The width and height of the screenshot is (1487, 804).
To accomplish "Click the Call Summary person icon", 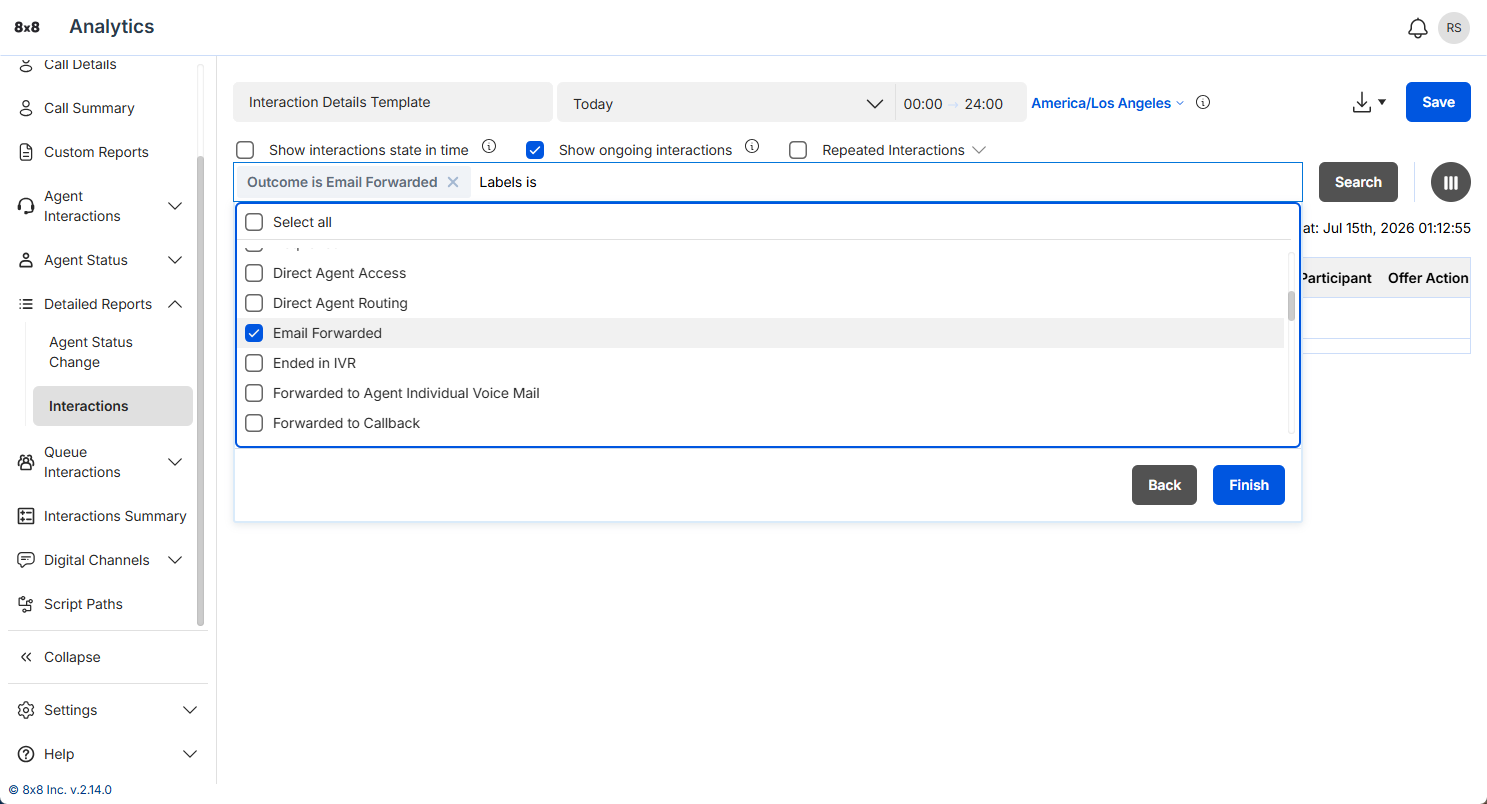I will pos(26,108).
